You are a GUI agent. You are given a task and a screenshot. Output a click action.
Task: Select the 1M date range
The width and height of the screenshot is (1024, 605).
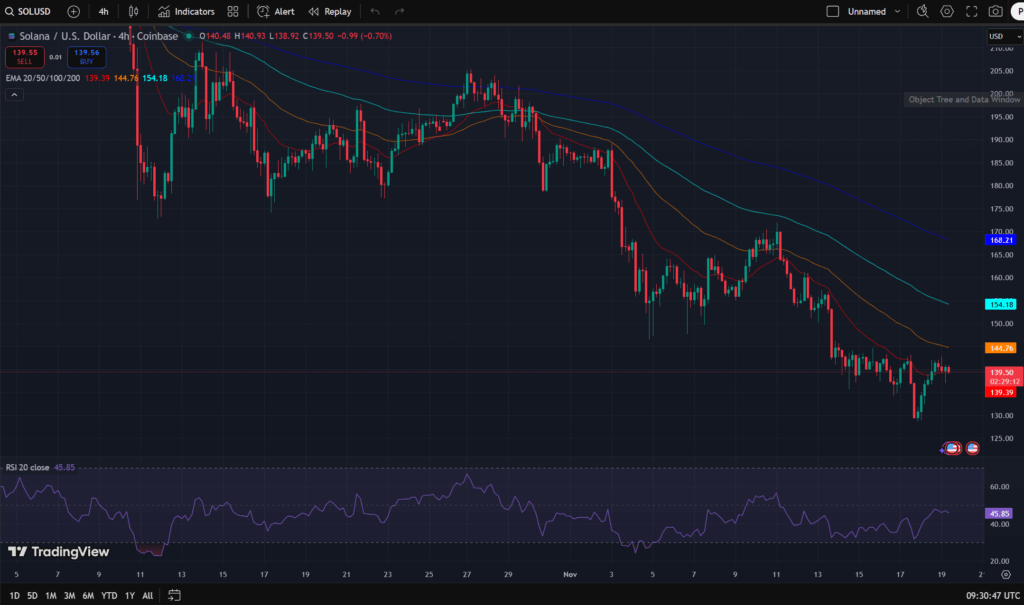51,595
